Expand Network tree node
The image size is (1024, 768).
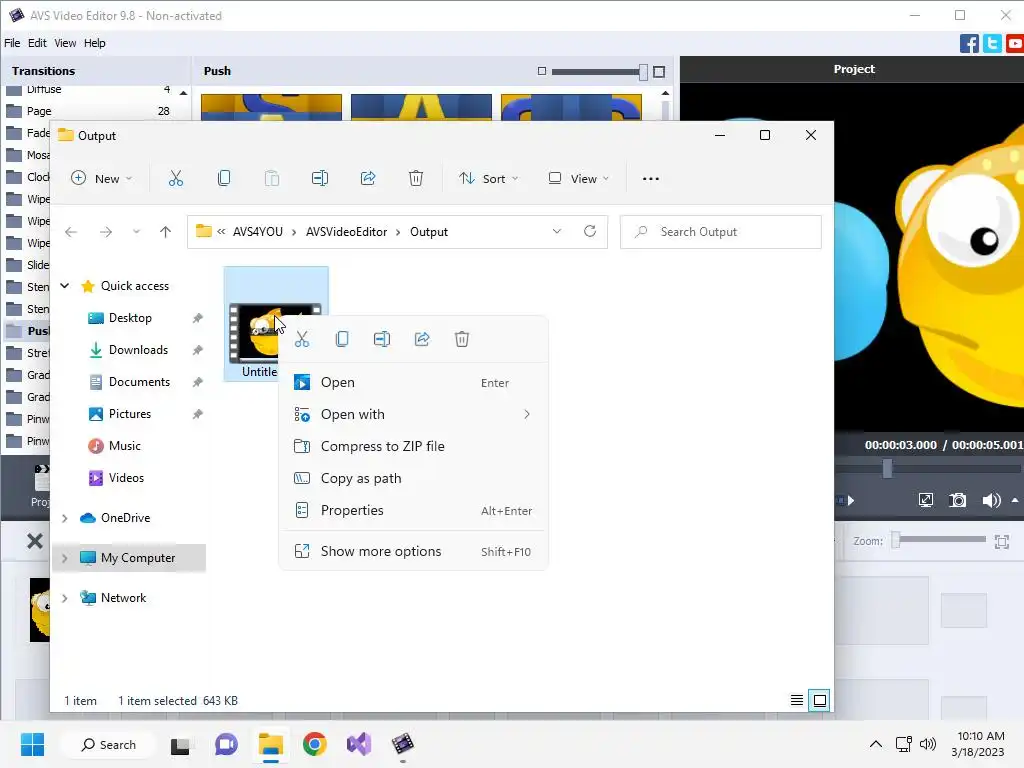pos(65,598)
